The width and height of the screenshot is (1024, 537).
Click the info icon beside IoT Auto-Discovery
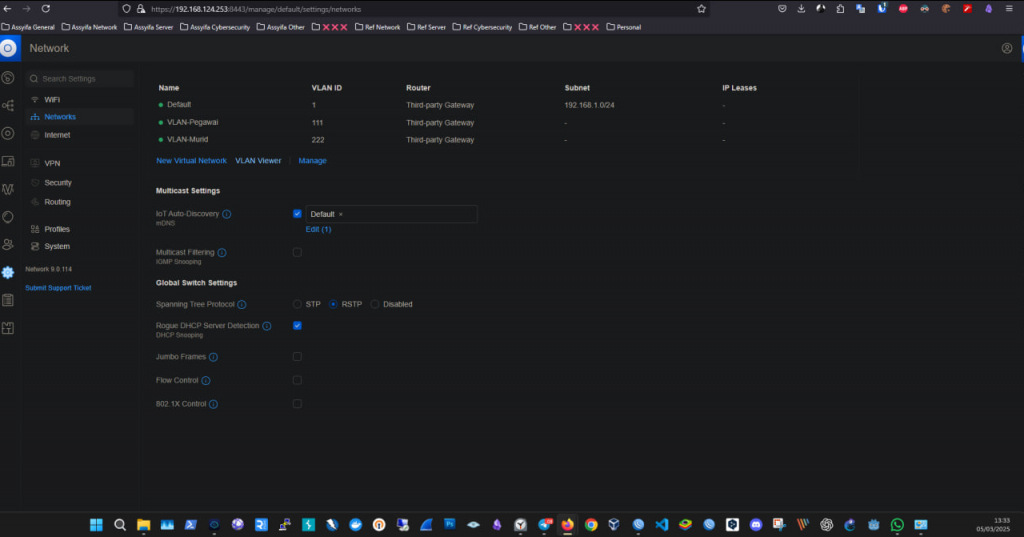click(227, 214)
